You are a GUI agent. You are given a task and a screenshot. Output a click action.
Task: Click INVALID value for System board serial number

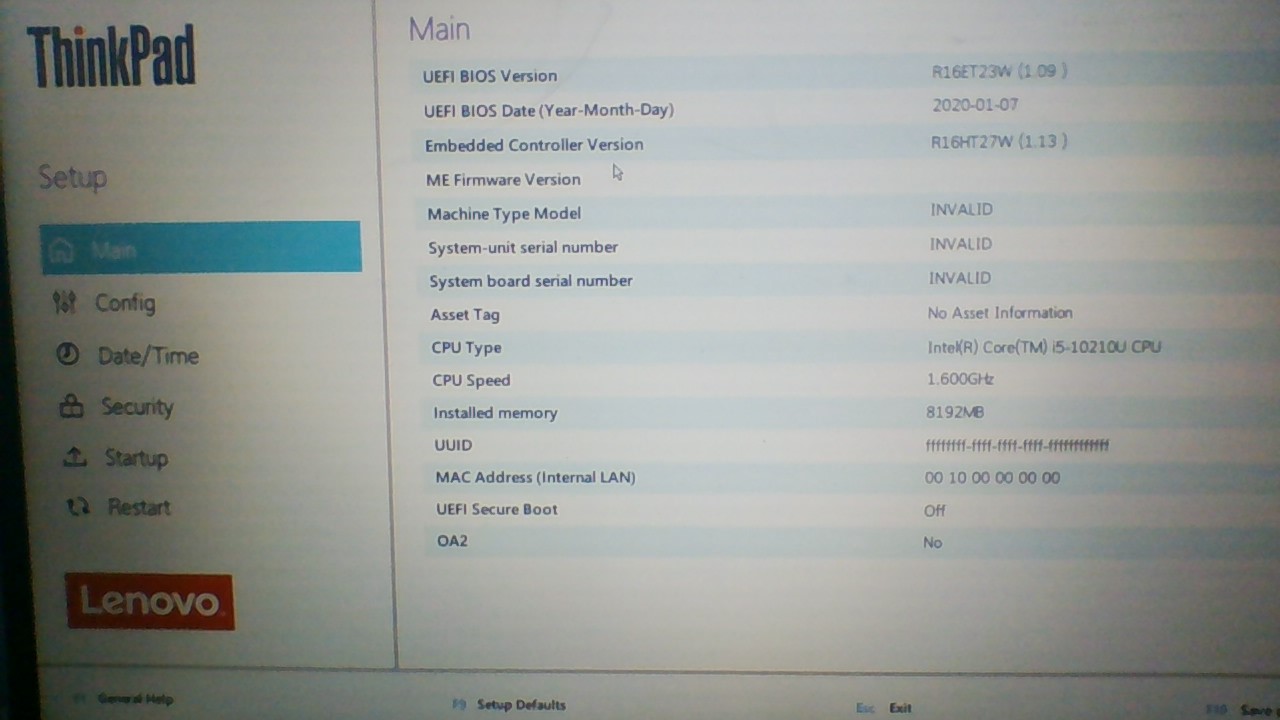[960, 278]
